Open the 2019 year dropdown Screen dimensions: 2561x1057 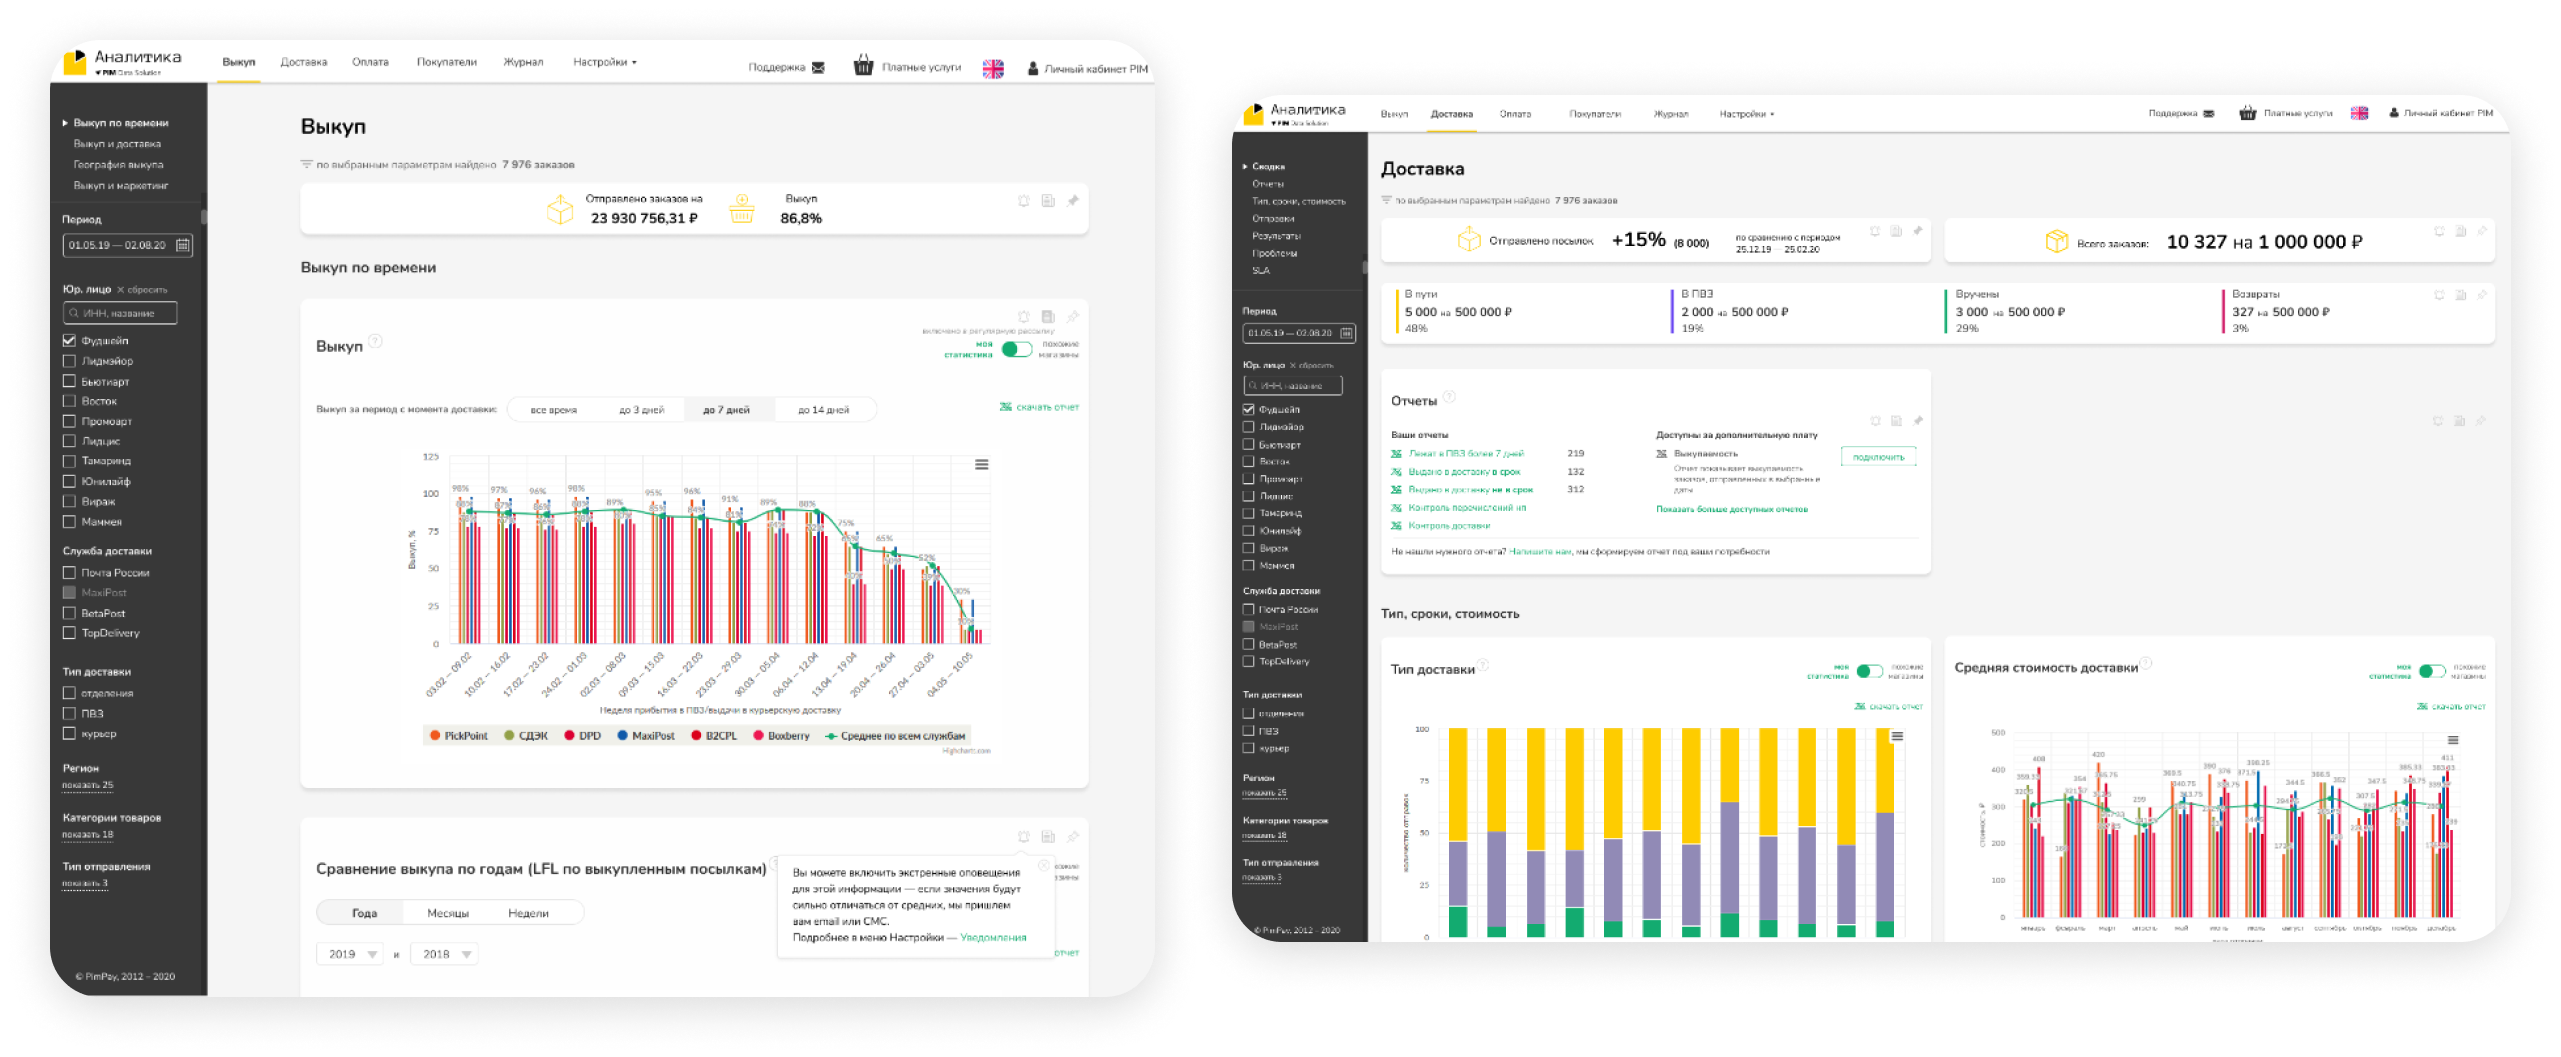(x=350, y=954)
